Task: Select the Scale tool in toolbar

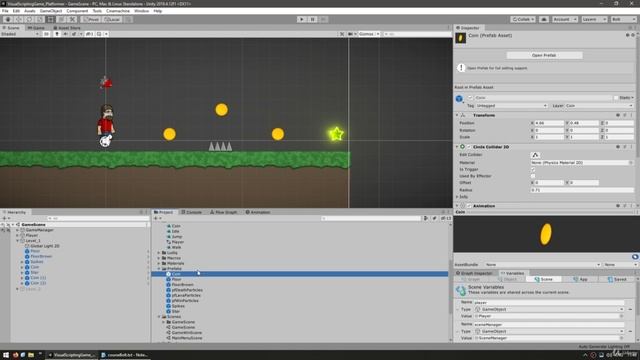Action: [40, 19]
